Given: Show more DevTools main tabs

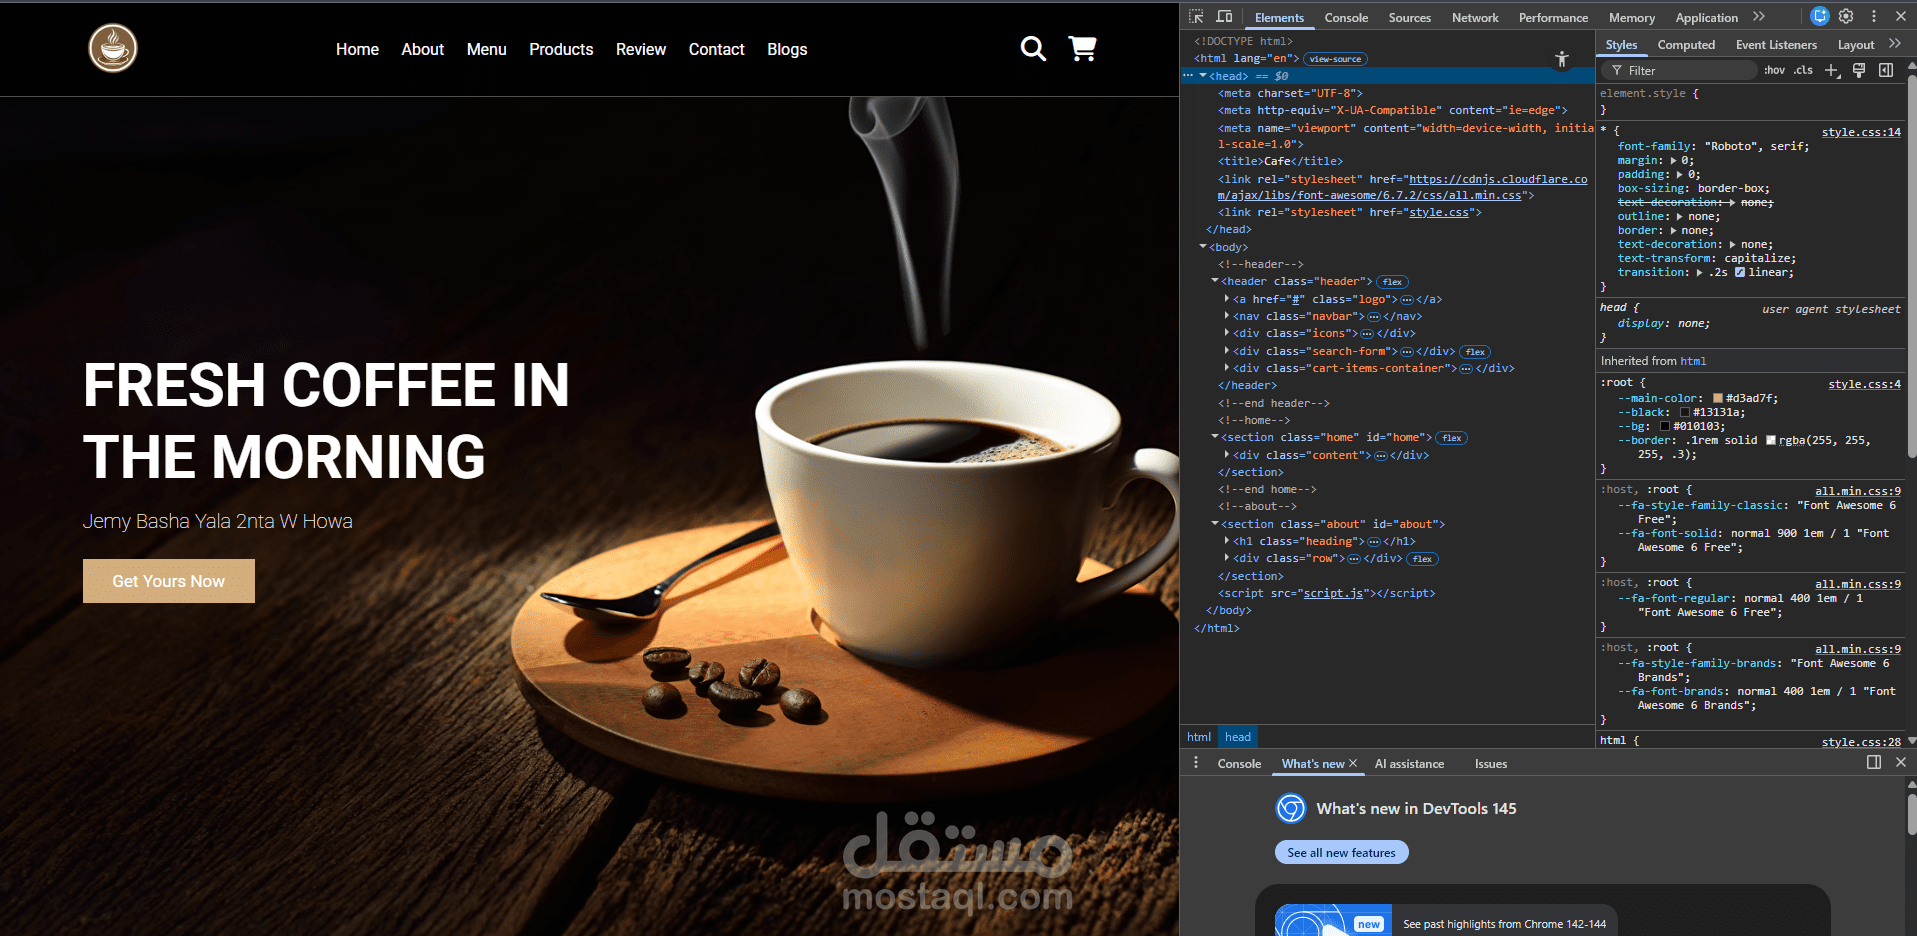Looking at the screenshot, I should (1759, 17).
